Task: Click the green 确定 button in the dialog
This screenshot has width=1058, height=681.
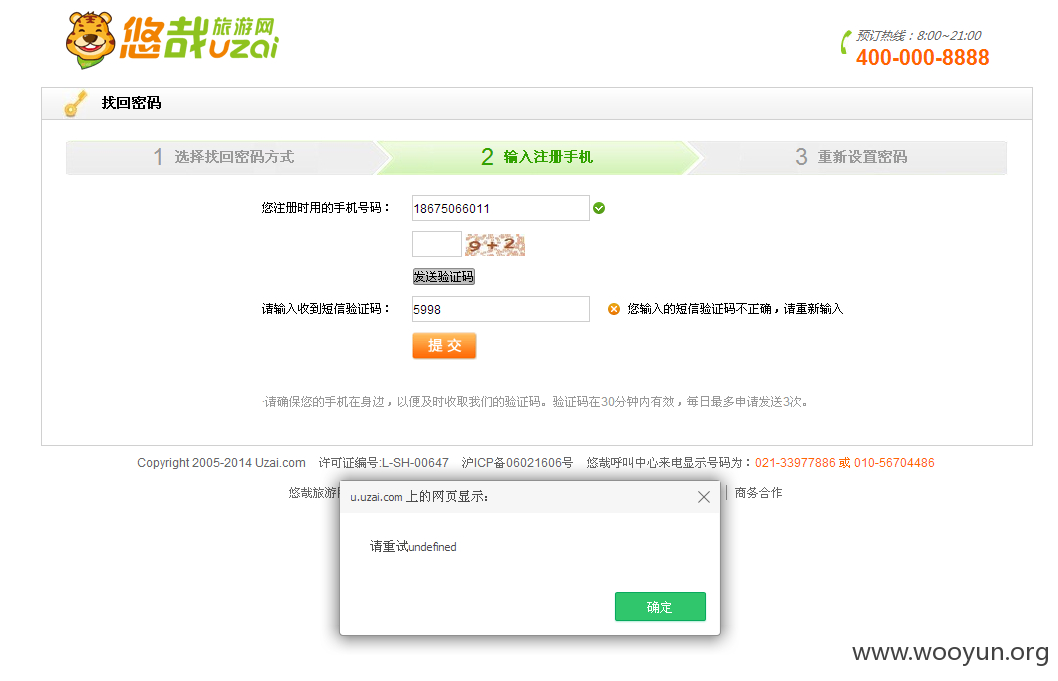Action: (x=660, y=607)
